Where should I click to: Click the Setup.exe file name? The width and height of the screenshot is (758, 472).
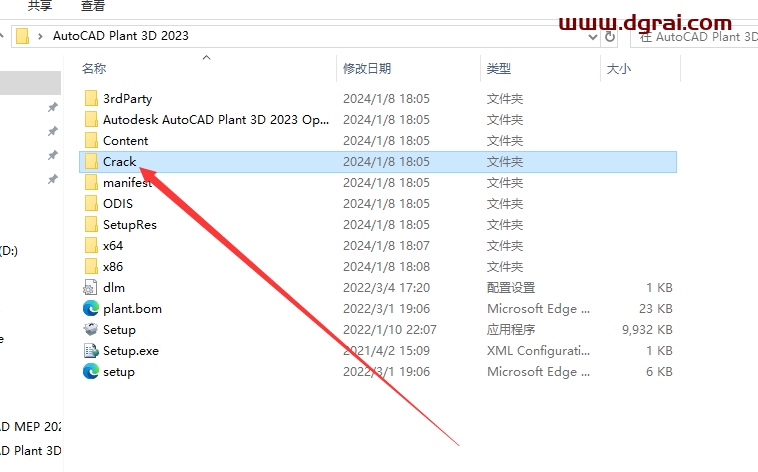click(131, 351)
